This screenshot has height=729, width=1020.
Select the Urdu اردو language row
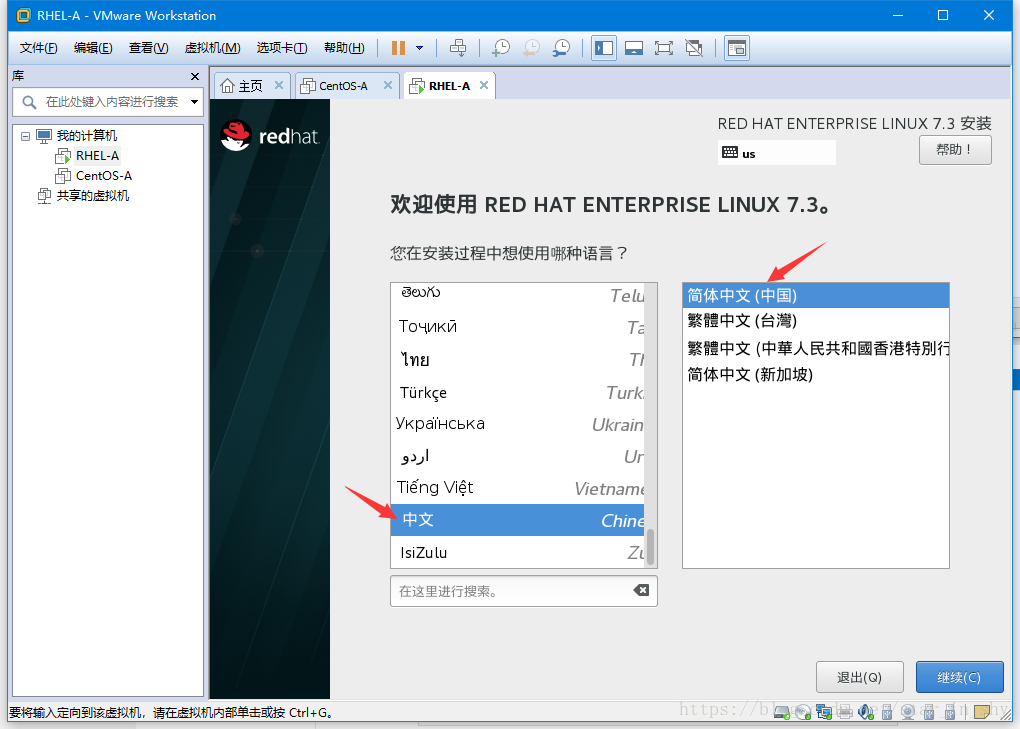[x=518, y=457]
